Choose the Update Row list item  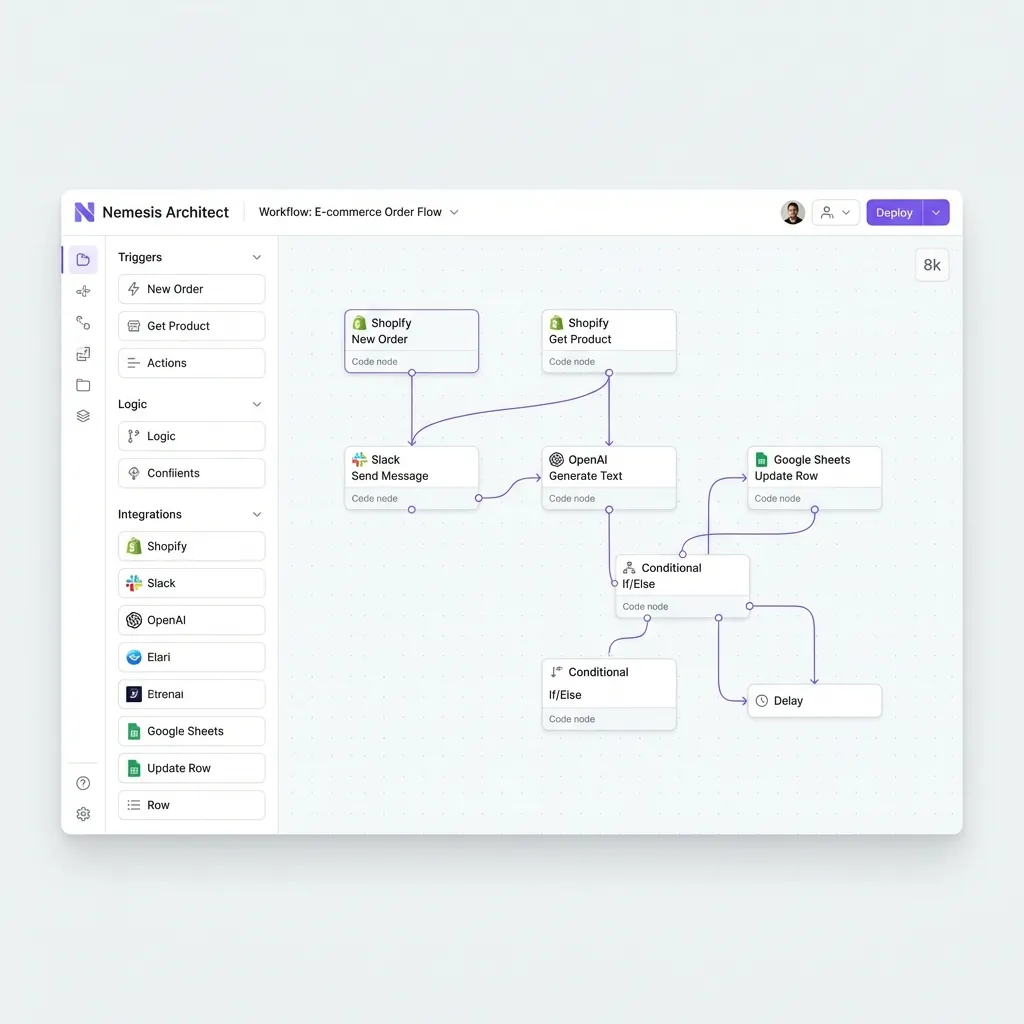pyautogui.click(x=191, y=768)
